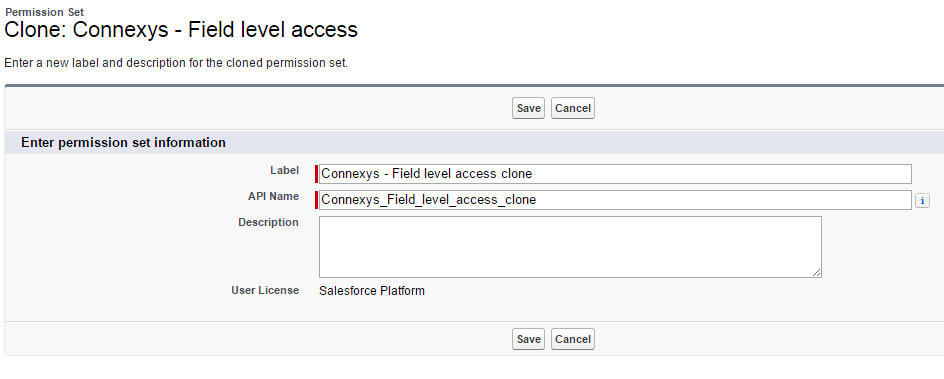Focus the Label text field

point(615,174)
